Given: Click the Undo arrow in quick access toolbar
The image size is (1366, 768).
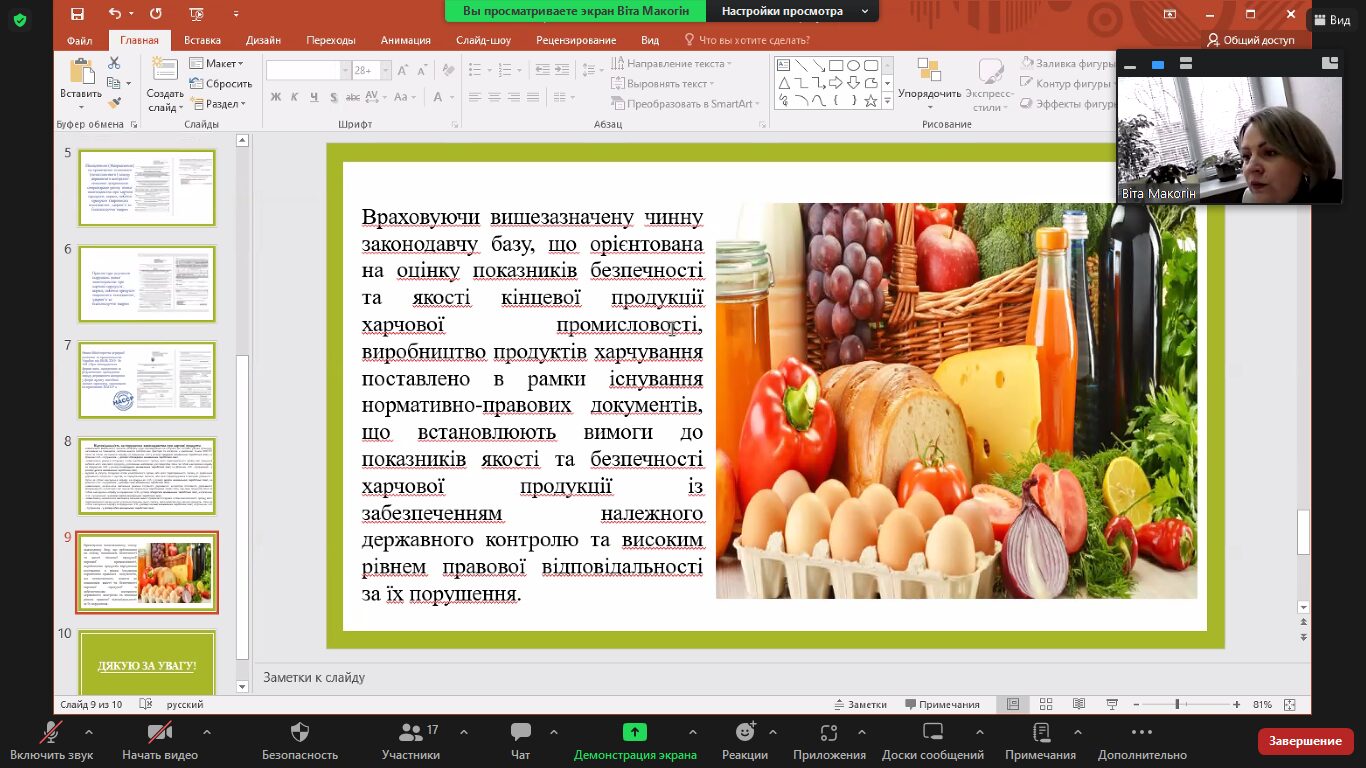Looking at the screenshot, I should click(x=114, y=14).
